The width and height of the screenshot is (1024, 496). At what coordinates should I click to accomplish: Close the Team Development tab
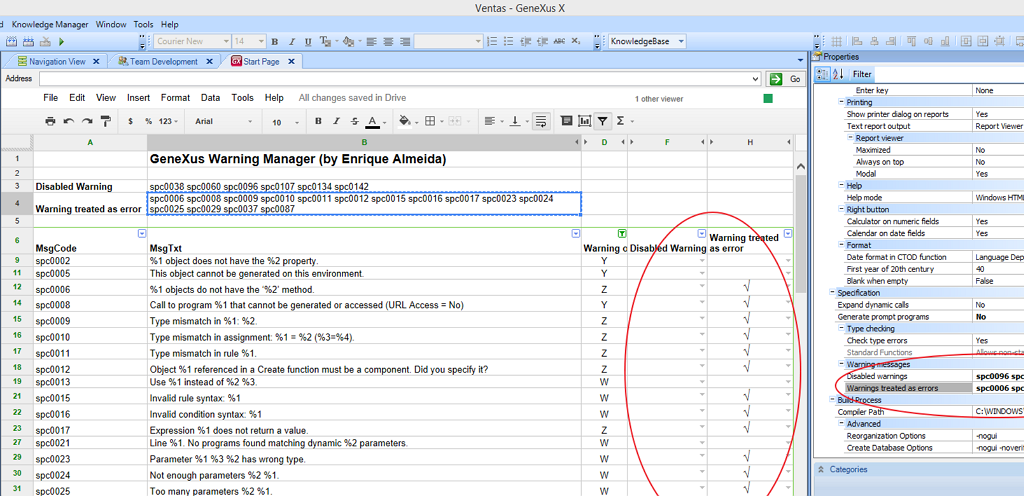[x=209, y=61]
